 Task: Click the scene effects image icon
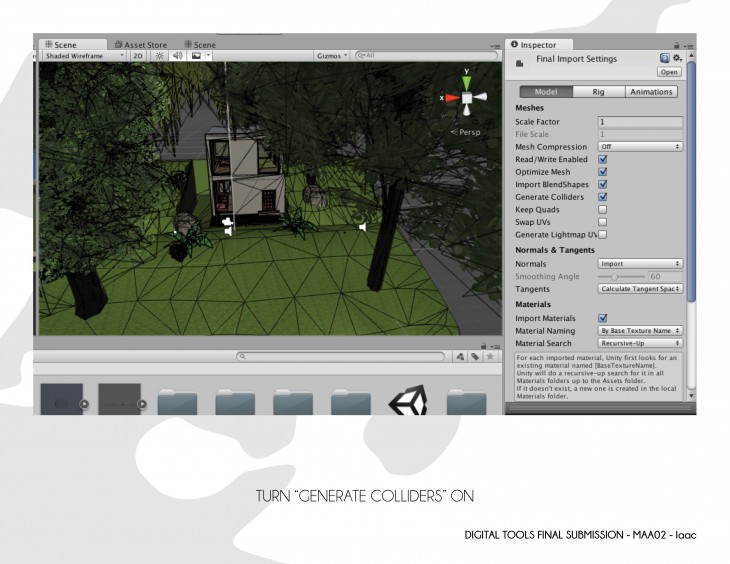(x=196, y=56)
